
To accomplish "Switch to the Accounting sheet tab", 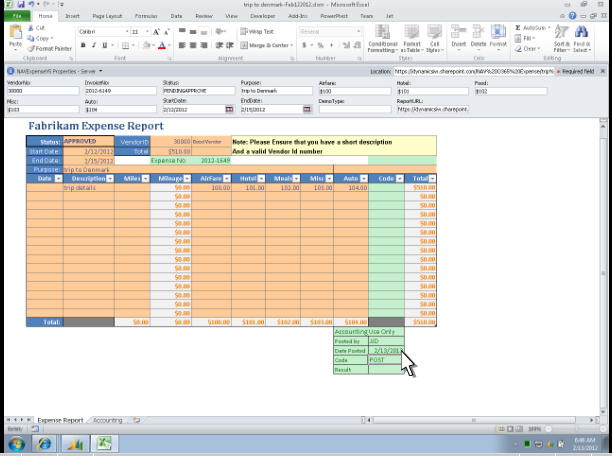I will tap(108, 420).
